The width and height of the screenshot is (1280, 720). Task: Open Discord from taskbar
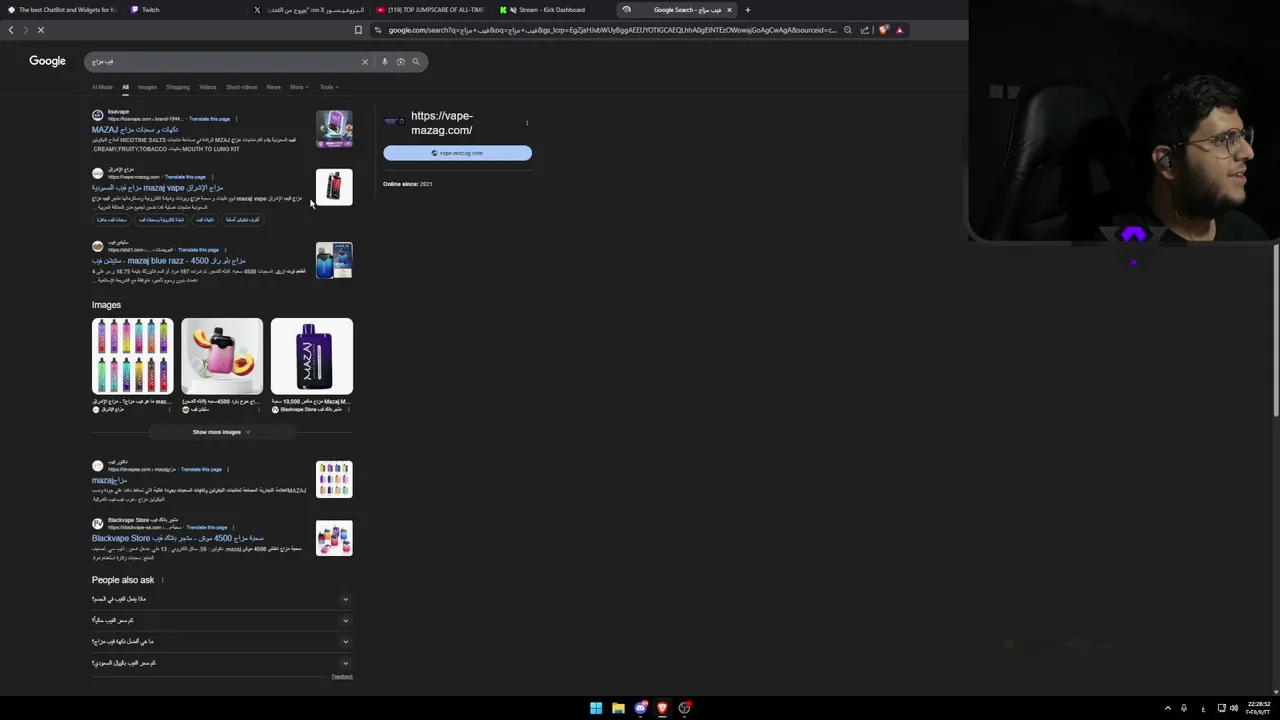(640, 708)
